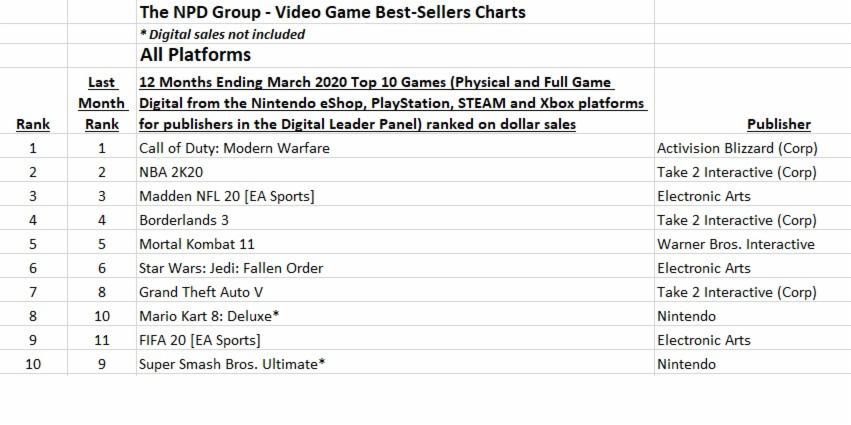This screenshot has width=851, height=425.
Task: Click the '12 Months Ending March 2020' header
Action: coord(392,103)
